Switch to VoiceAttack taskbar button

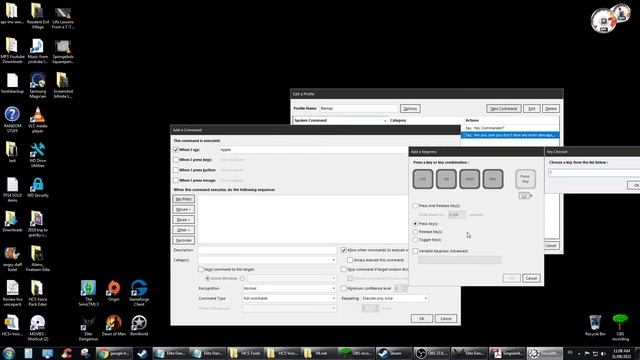pyautogui.click(x=544, y=353)
